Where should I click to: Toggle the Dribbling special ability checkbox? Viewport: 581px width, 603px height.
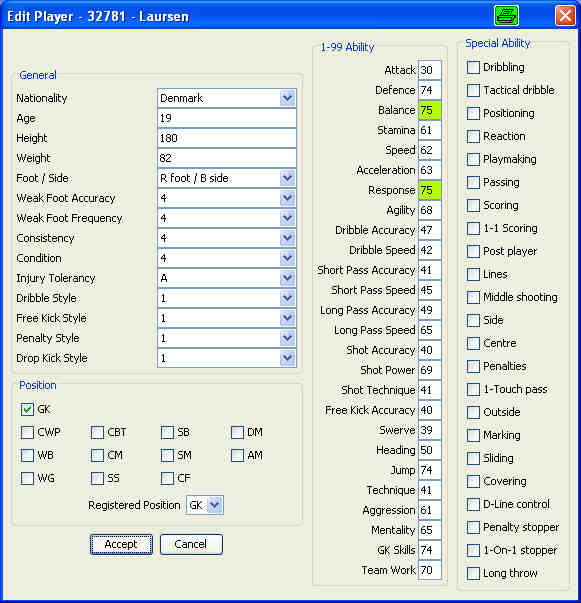473,67
